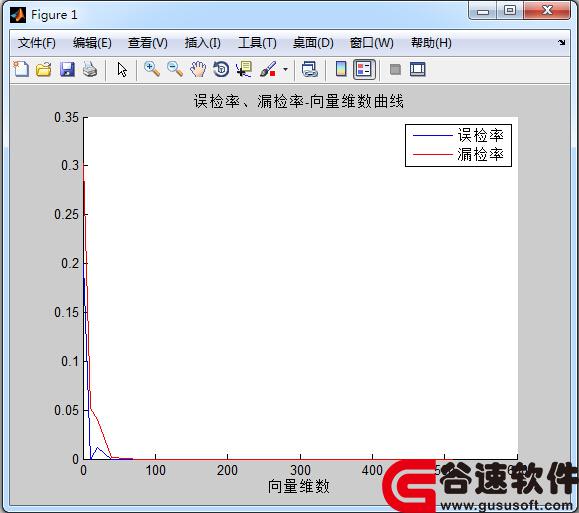Click the y-axis tick label 0.05

click(x=66, y=410)
